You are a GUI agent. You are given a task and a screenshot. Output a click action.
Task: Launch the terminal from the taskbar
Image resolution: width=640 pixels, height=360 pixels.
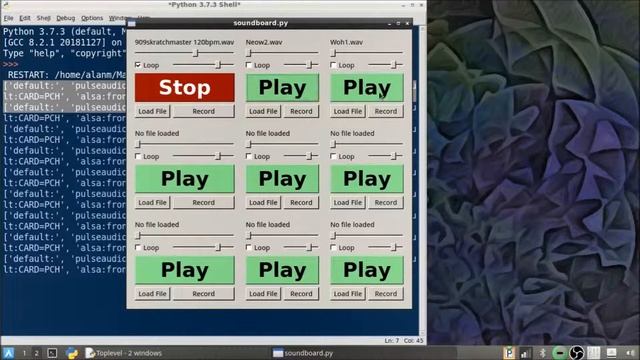coord(52,353)
